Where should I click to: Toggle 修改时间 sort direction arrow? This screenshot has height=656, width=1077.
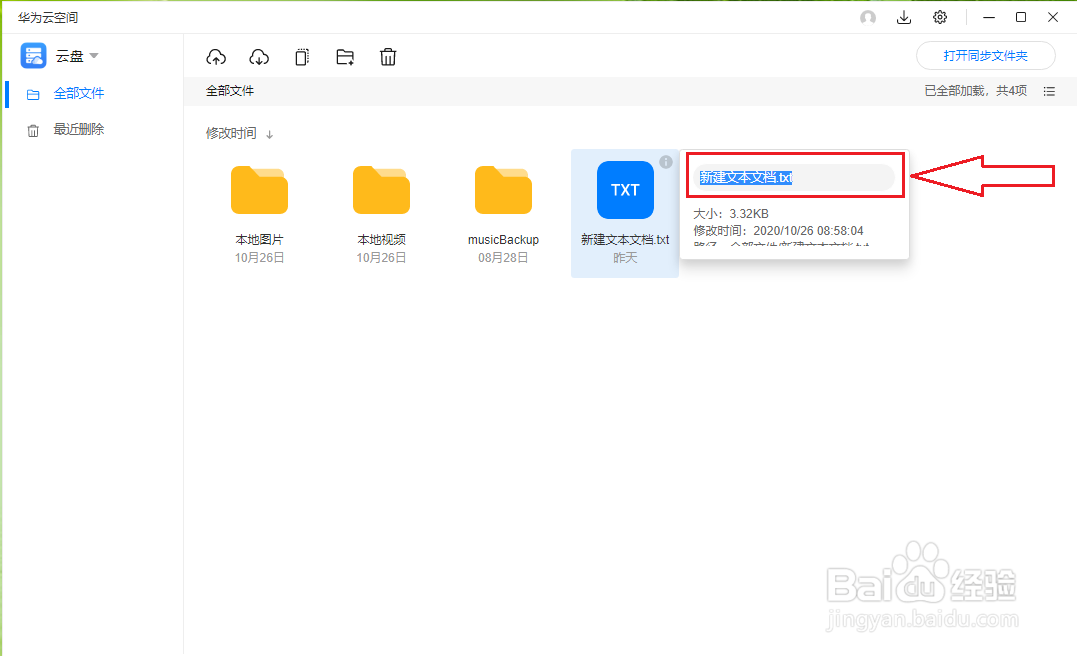click(x=270, y=132)
